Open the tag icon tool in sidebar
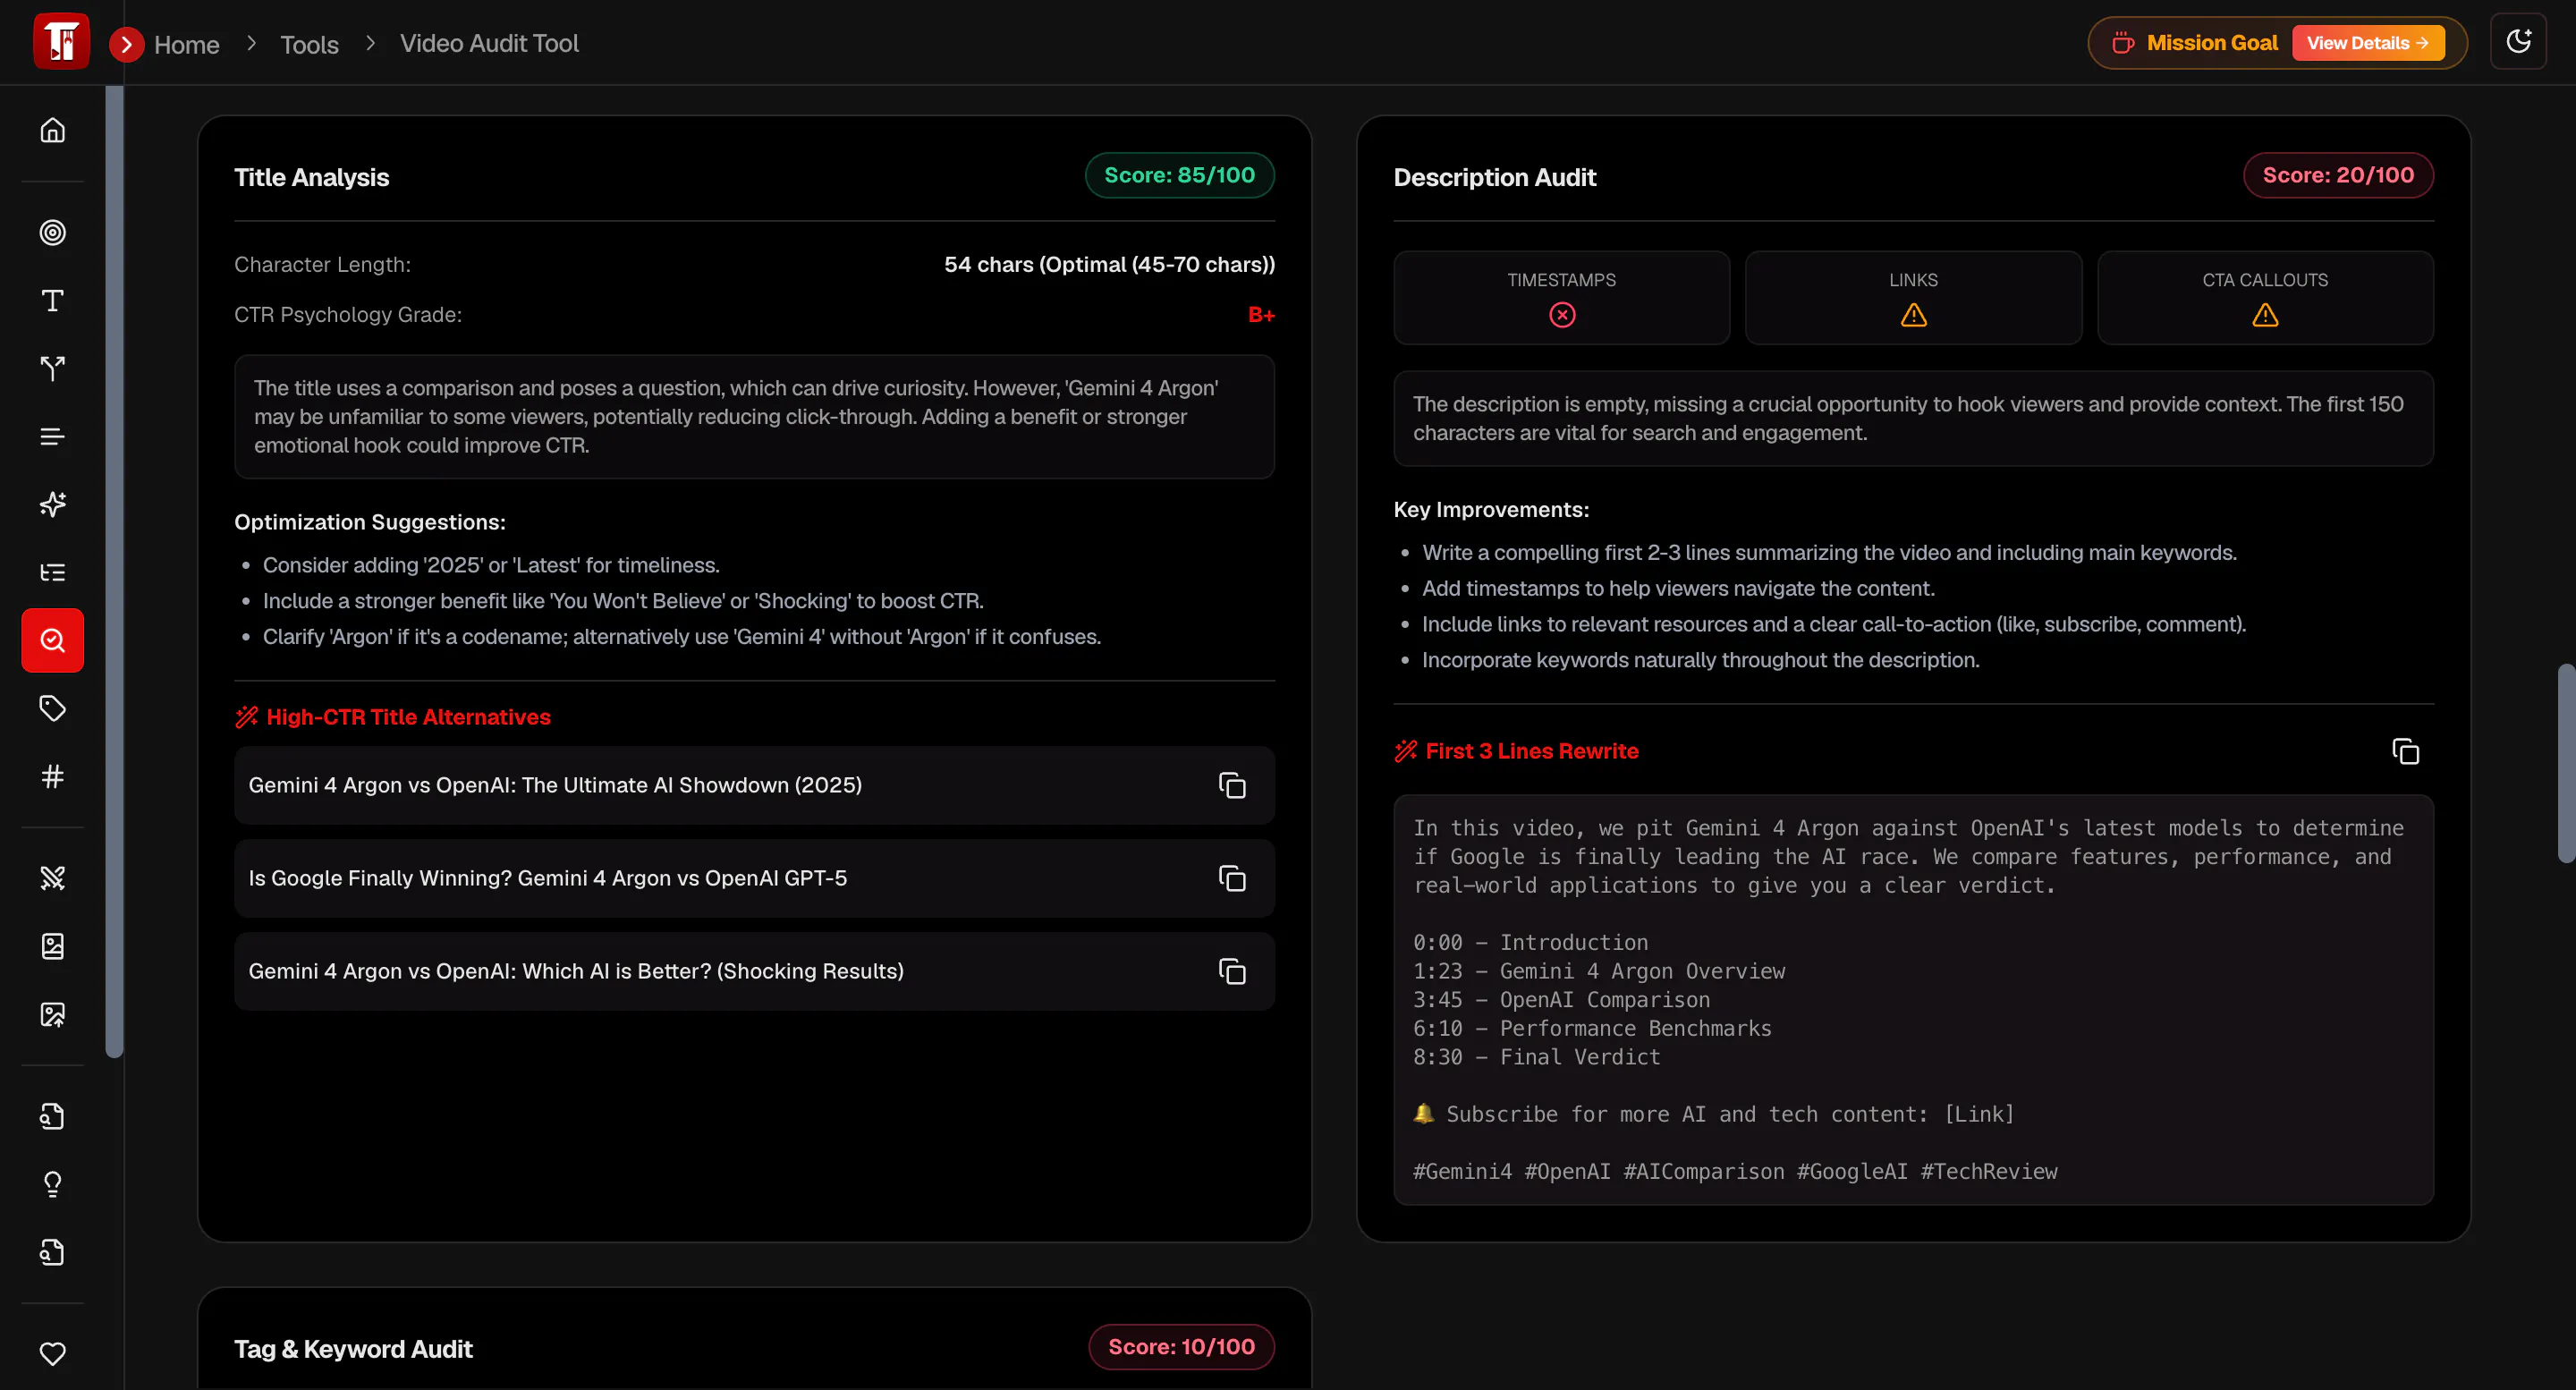2576x1390 pixels. click(x=52, y=708)
